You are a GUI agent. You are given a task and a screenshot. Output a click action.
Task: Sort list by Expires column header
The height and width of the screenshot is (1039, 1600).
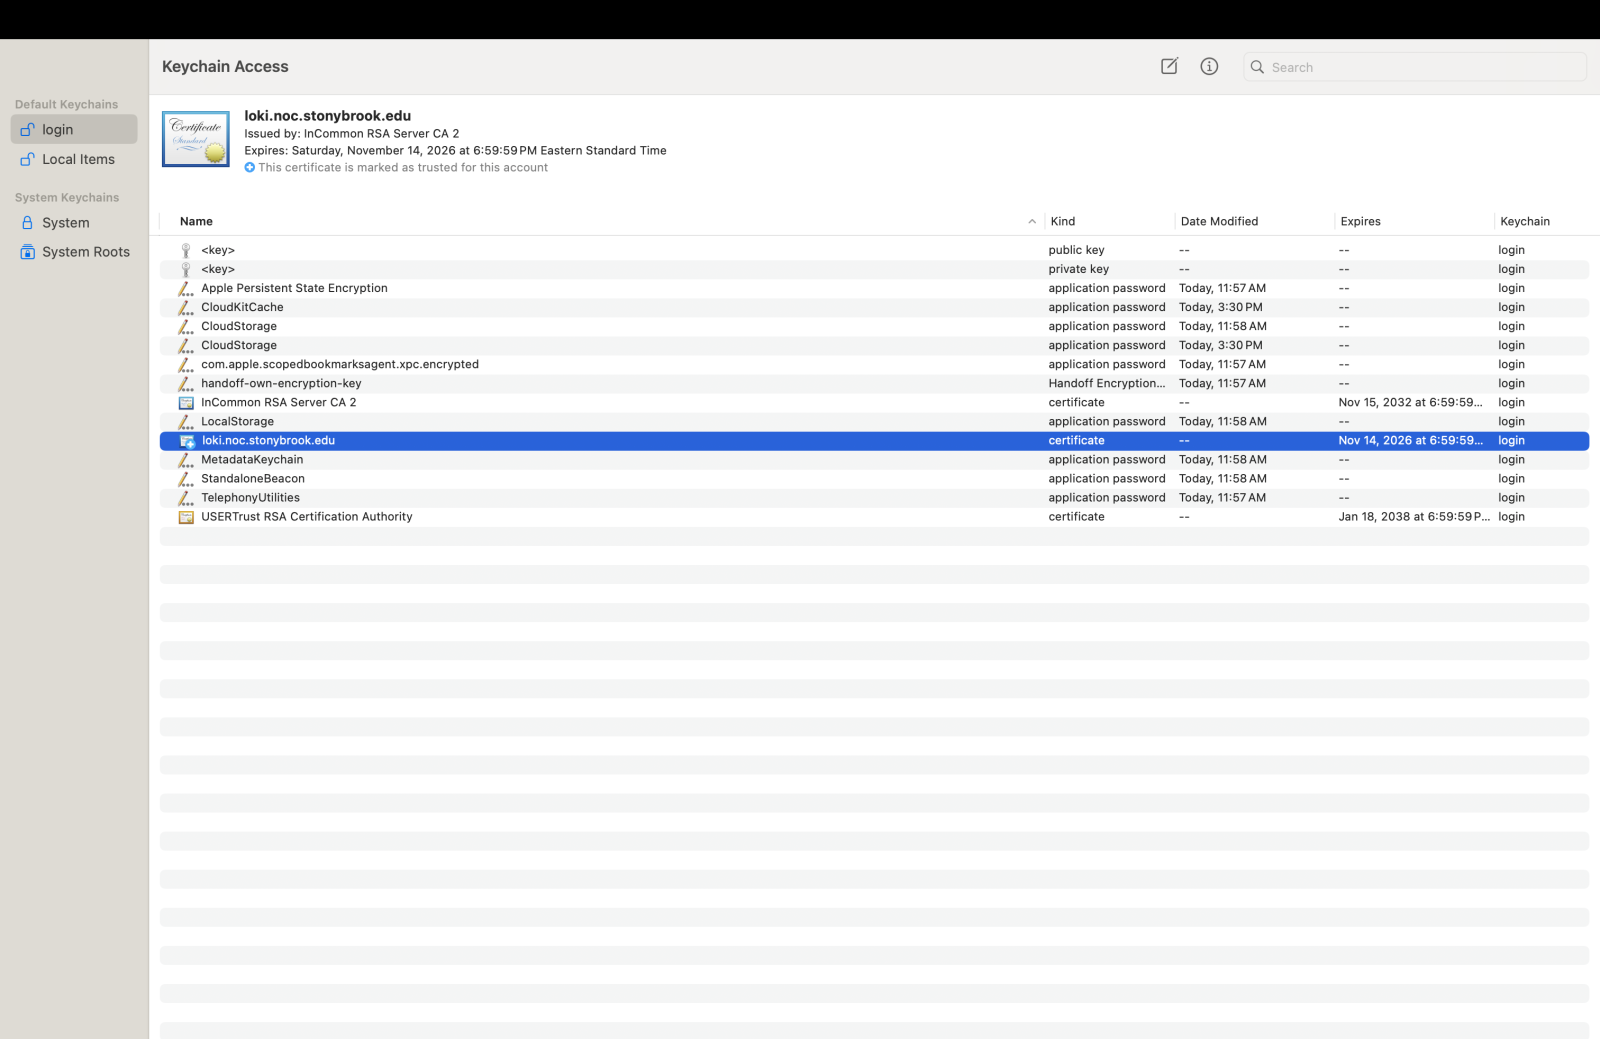click(1360, 221)
